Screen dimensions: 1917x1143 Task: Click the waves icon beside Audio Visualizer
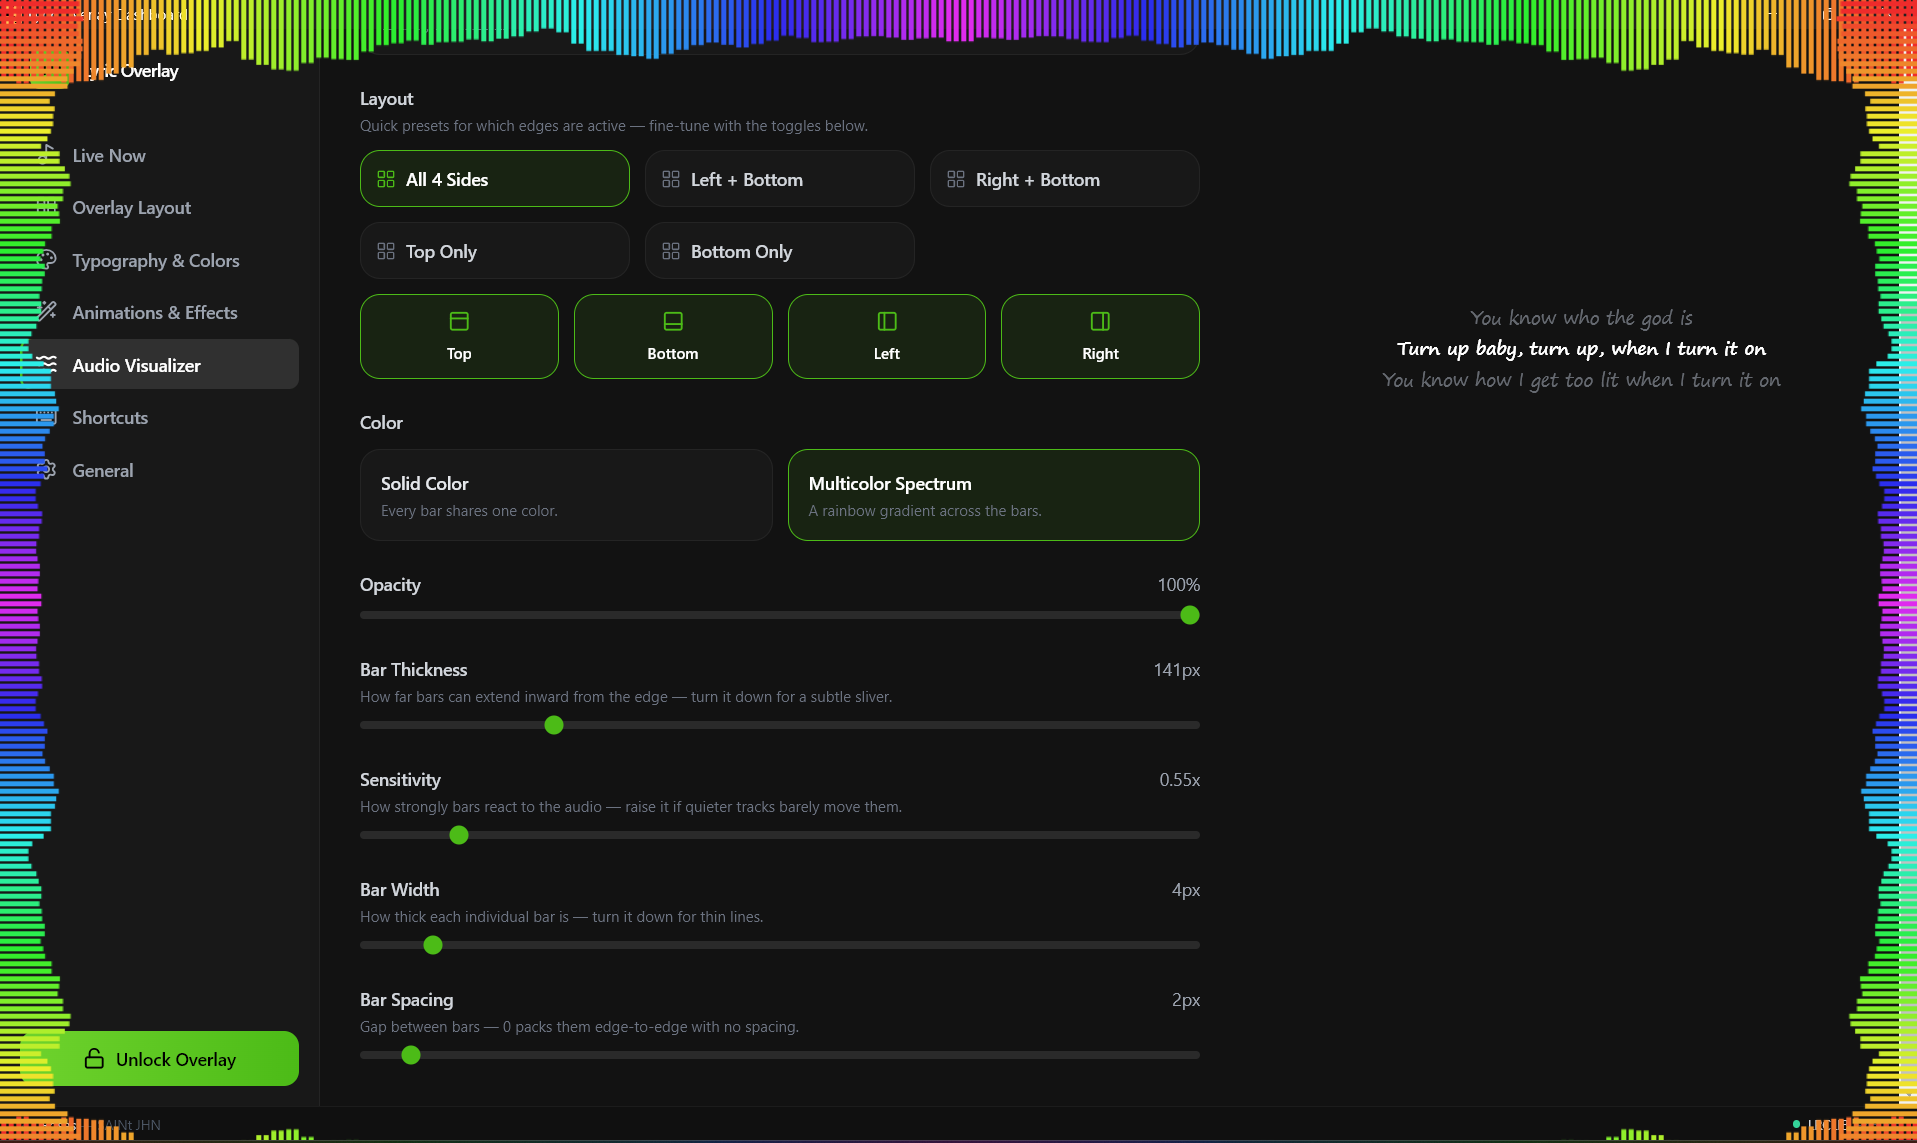pyautogui.click(x=47, y=365)
